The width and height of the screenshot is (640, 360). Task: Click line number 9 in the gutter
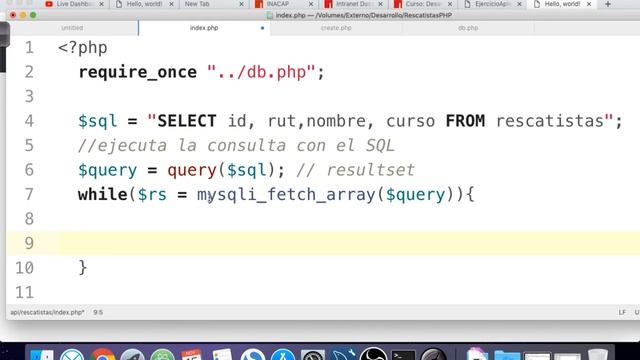tap(29, 244)
